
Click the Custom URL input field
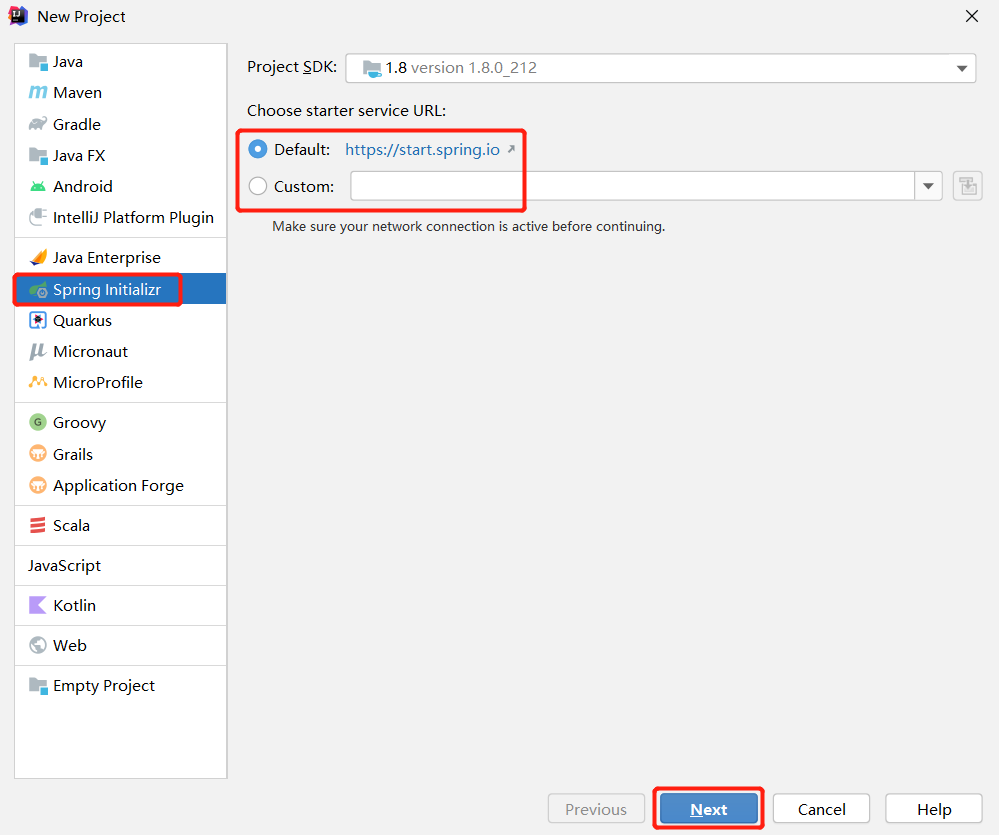tap(633, 186)
